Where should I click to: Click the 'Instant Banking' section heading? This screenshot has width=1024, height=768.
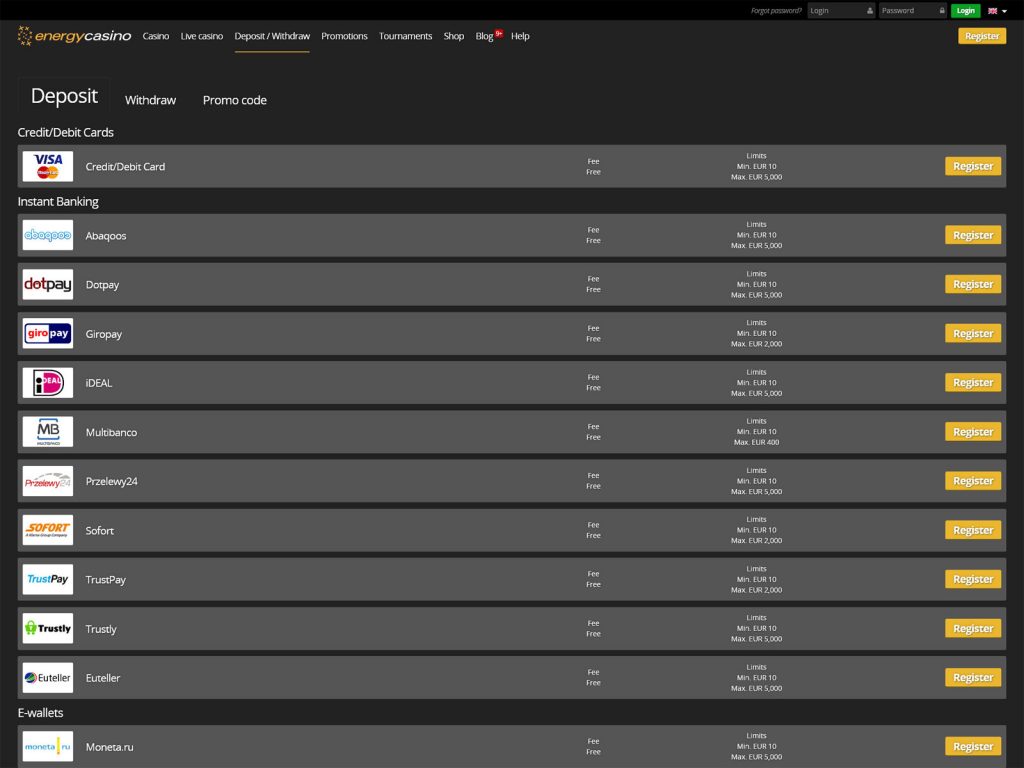pyautogui.click(x=58, y=201)
